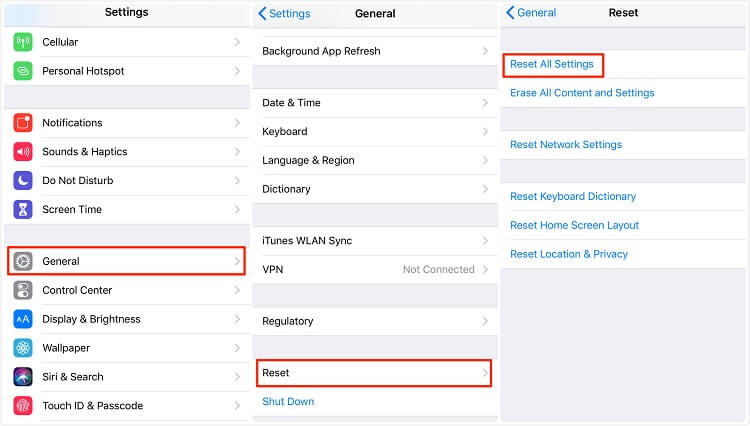Expand Background App Refresh chevron
750x426 pixels.
(x=485, y=51)
